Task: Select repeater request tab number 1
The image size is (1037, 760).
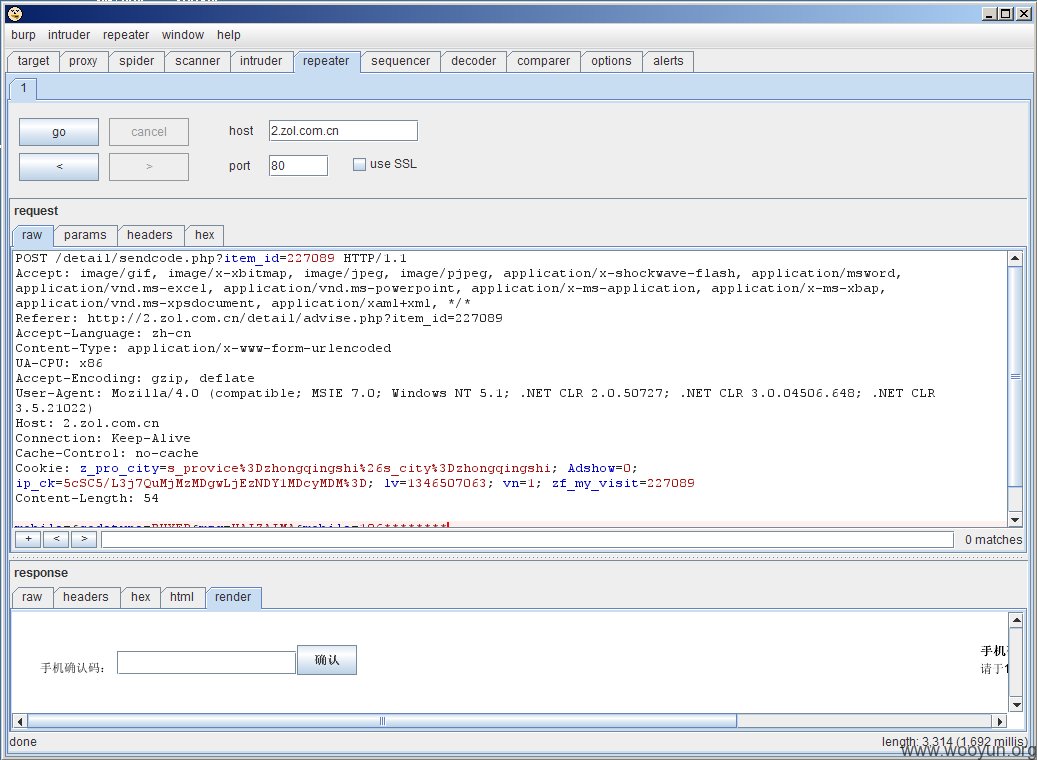Action: click(x=24, y=88)
